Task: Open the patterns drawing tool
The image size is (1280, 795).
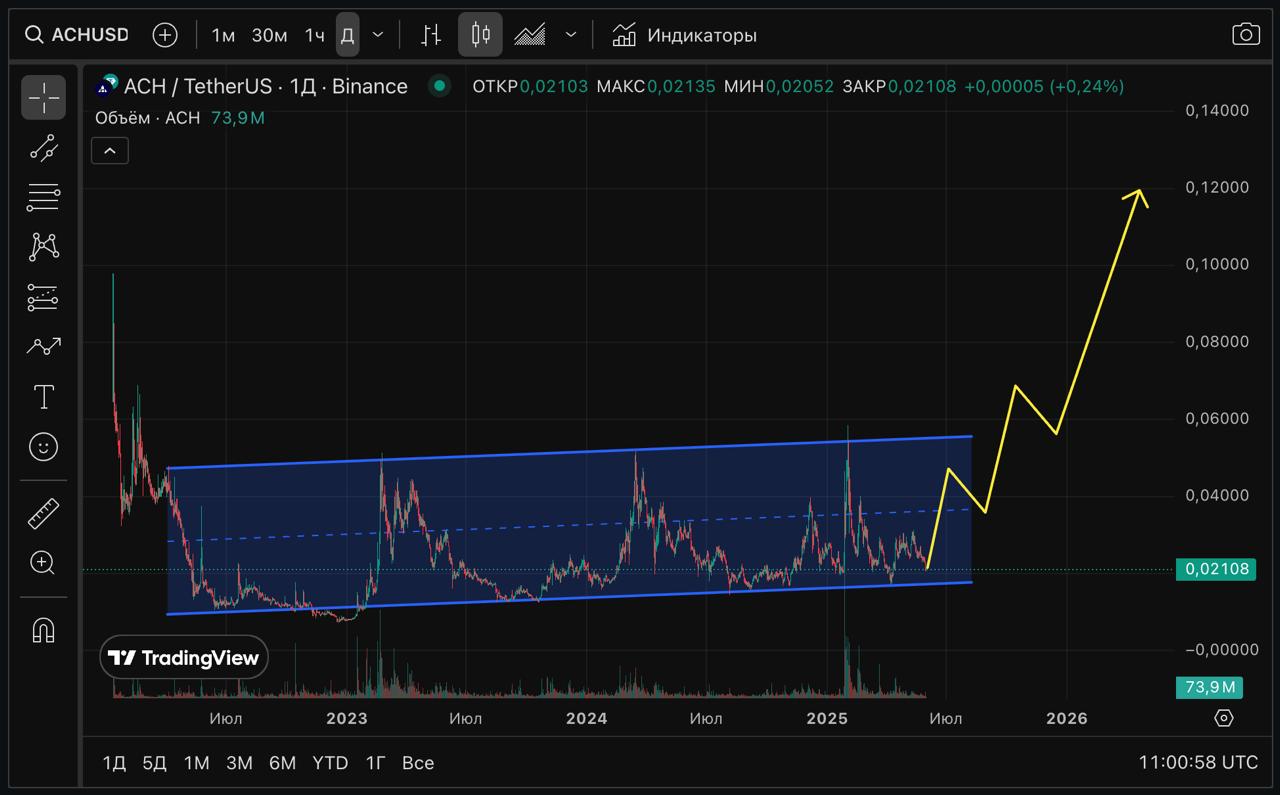Action: tap(44, 246)
